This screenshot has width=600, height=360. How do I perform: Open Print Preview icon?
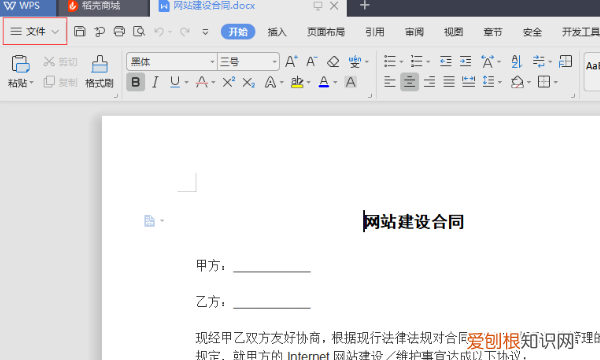(x=139, y=31)
